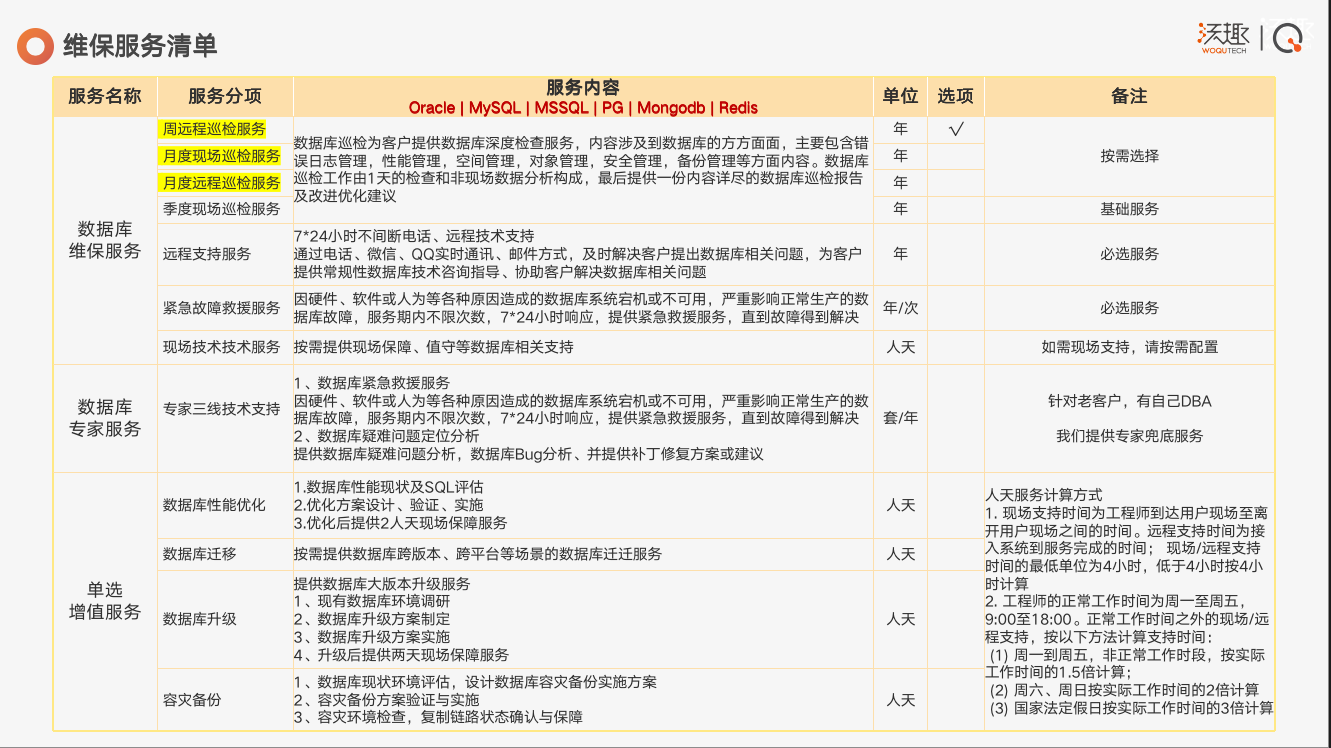The image size is (1331, 748).
Task: Click the 人天 unit in 数据库迁移 row
Action: click(900, 554)
